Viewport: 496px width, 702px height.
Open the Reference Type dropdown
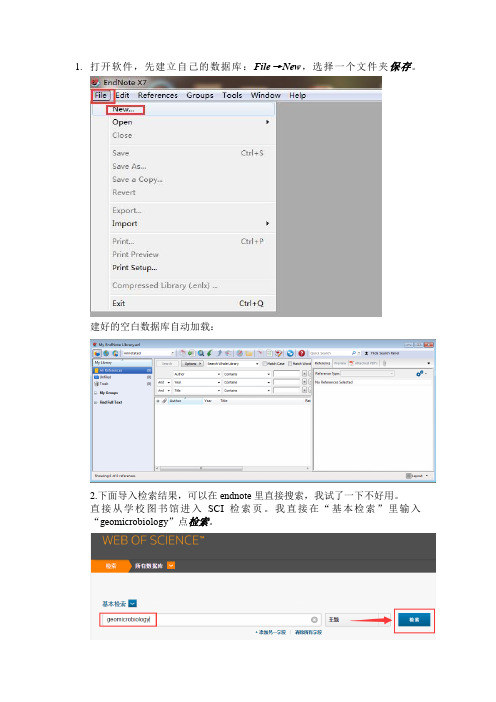click(368, 373)
